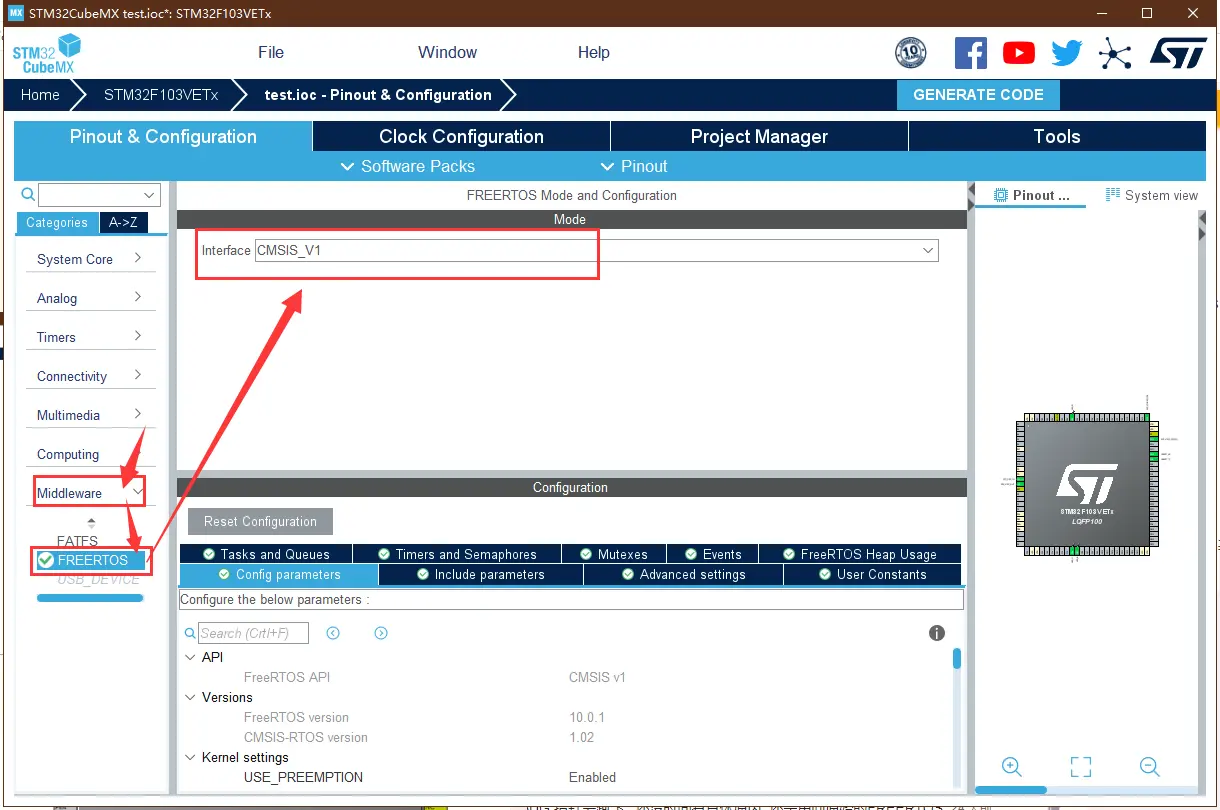Image resolution: width=1220 pixels, height=810 pixels.
Task: Click the ST company logo
Action: pos(1178,53)
